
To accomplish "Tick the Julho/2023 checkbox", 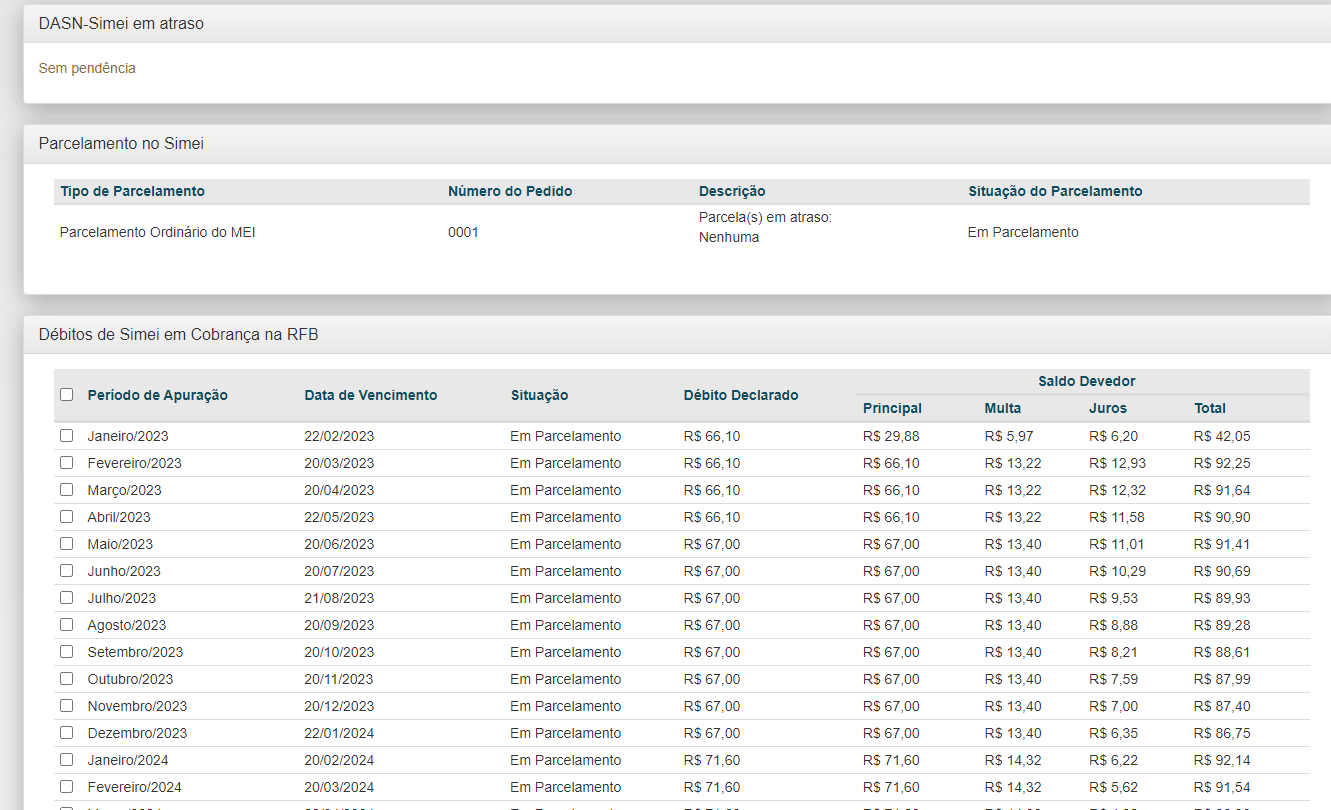I will (66, 598).
